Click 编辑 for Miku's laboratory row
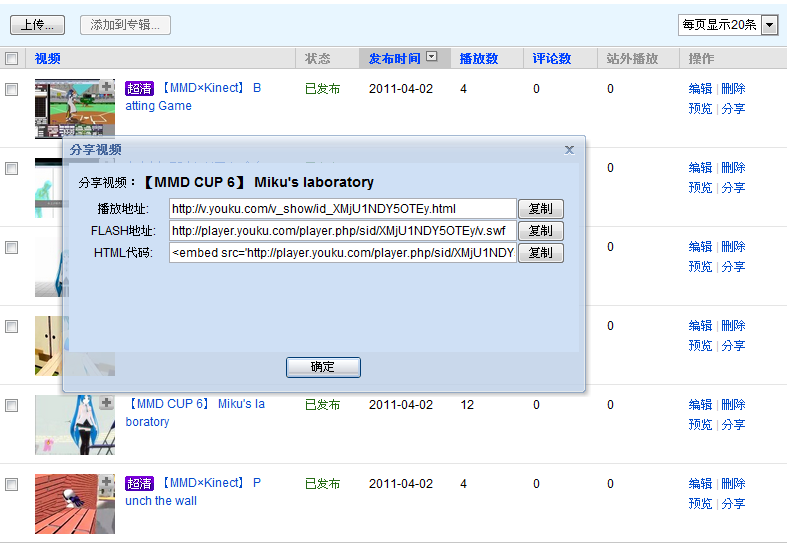Screen dimensions: 787x545 [700, 405]
